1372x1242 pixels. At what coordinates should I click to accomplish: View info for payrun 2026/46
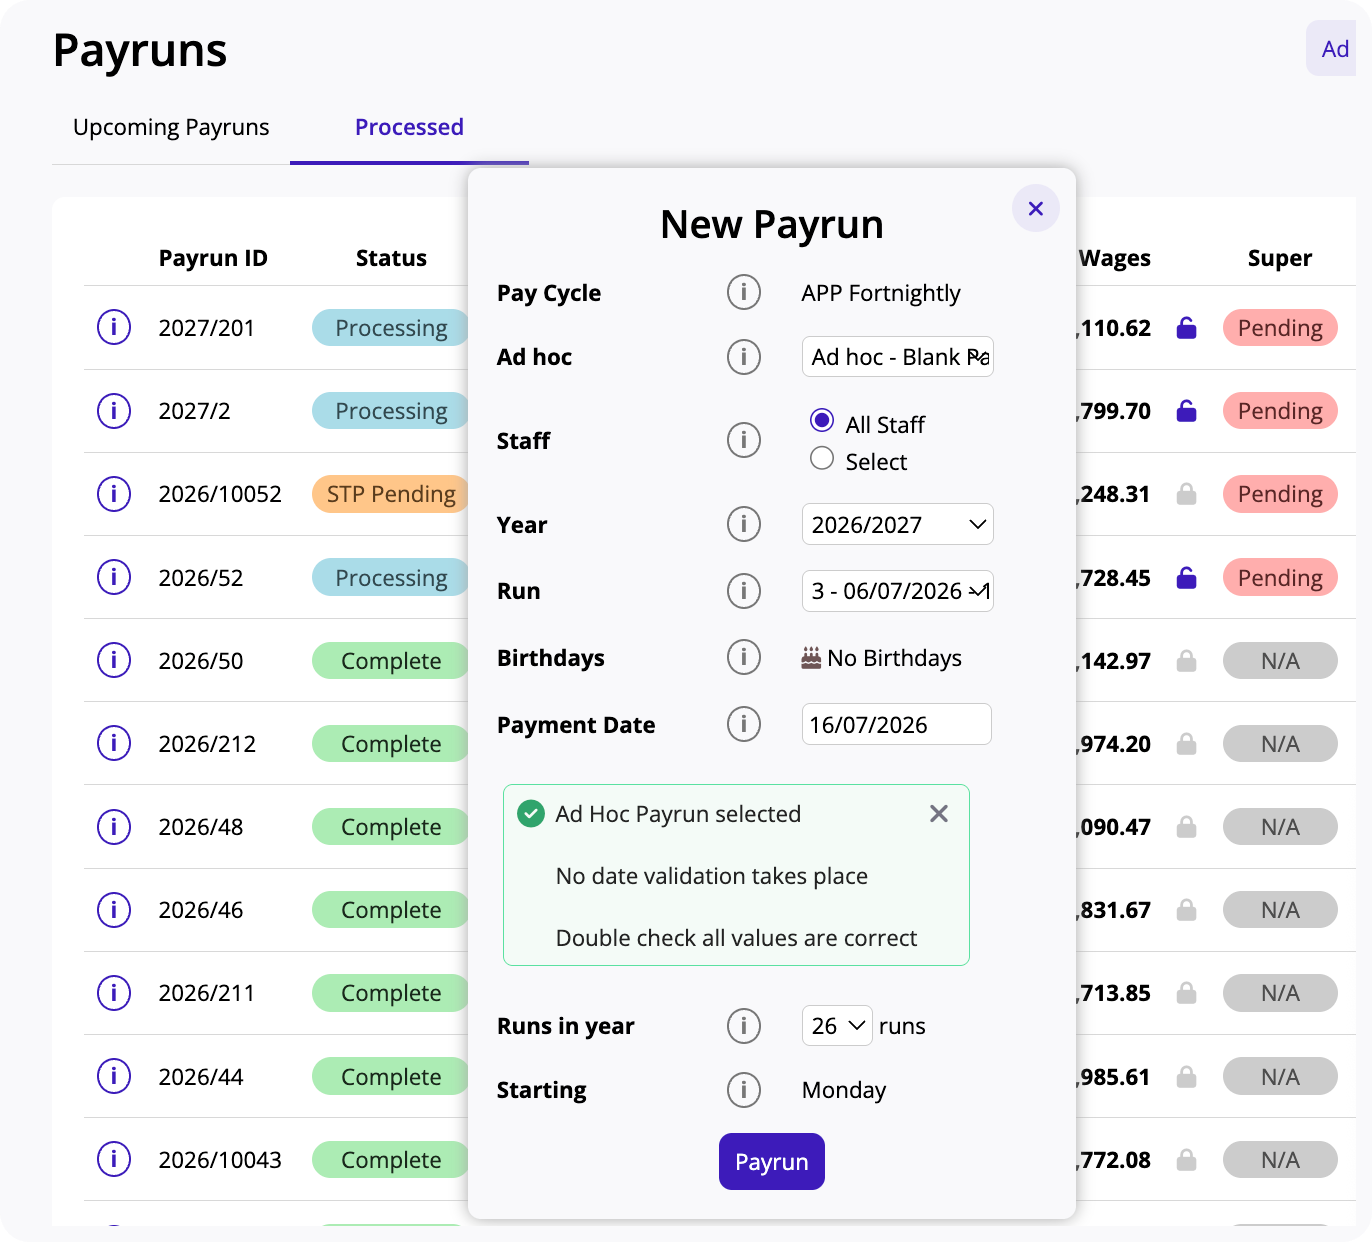[x=114, y=909]
